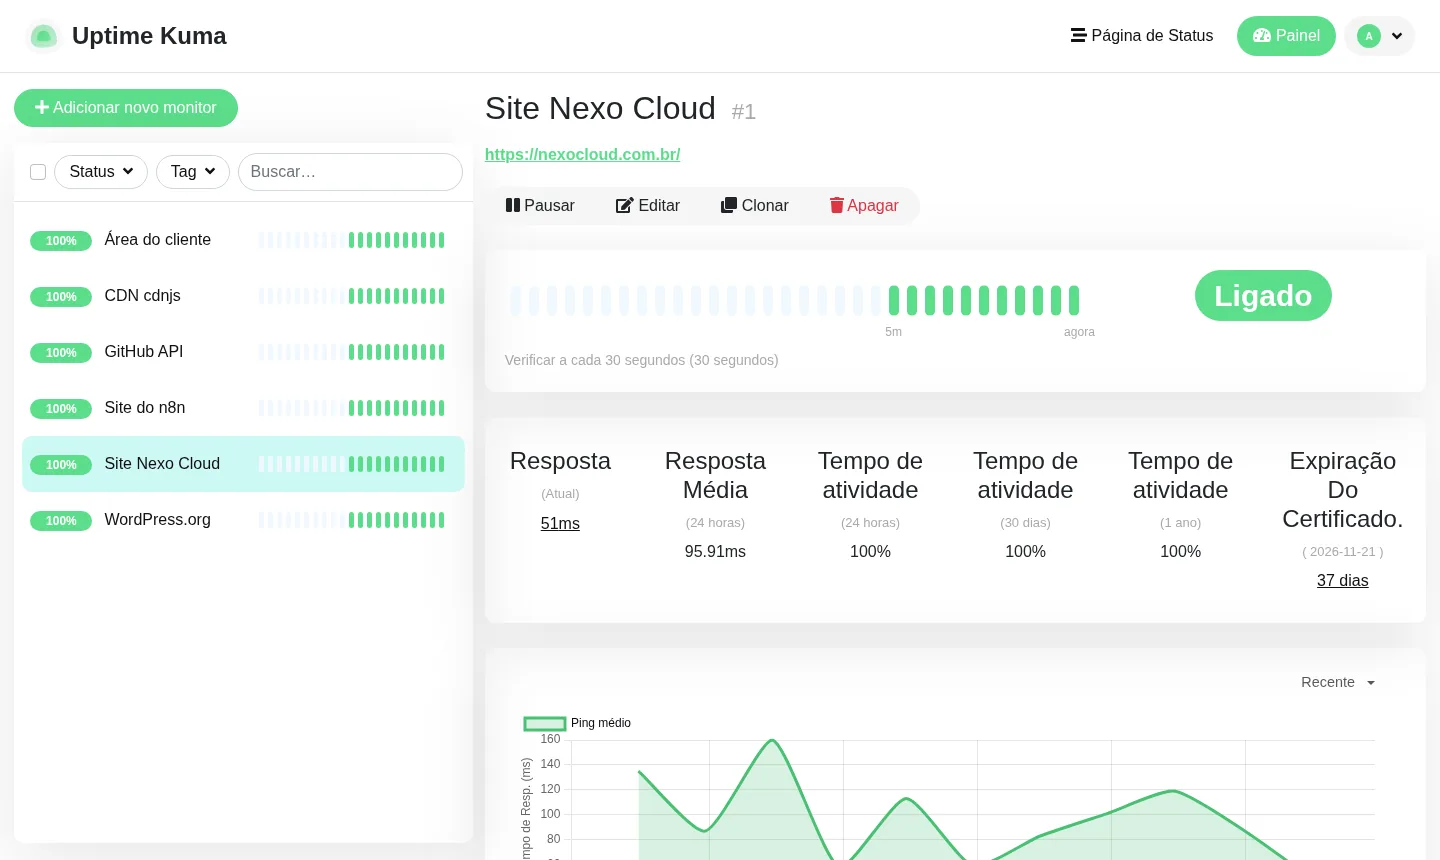Click the Clonar button

(755, 205)
